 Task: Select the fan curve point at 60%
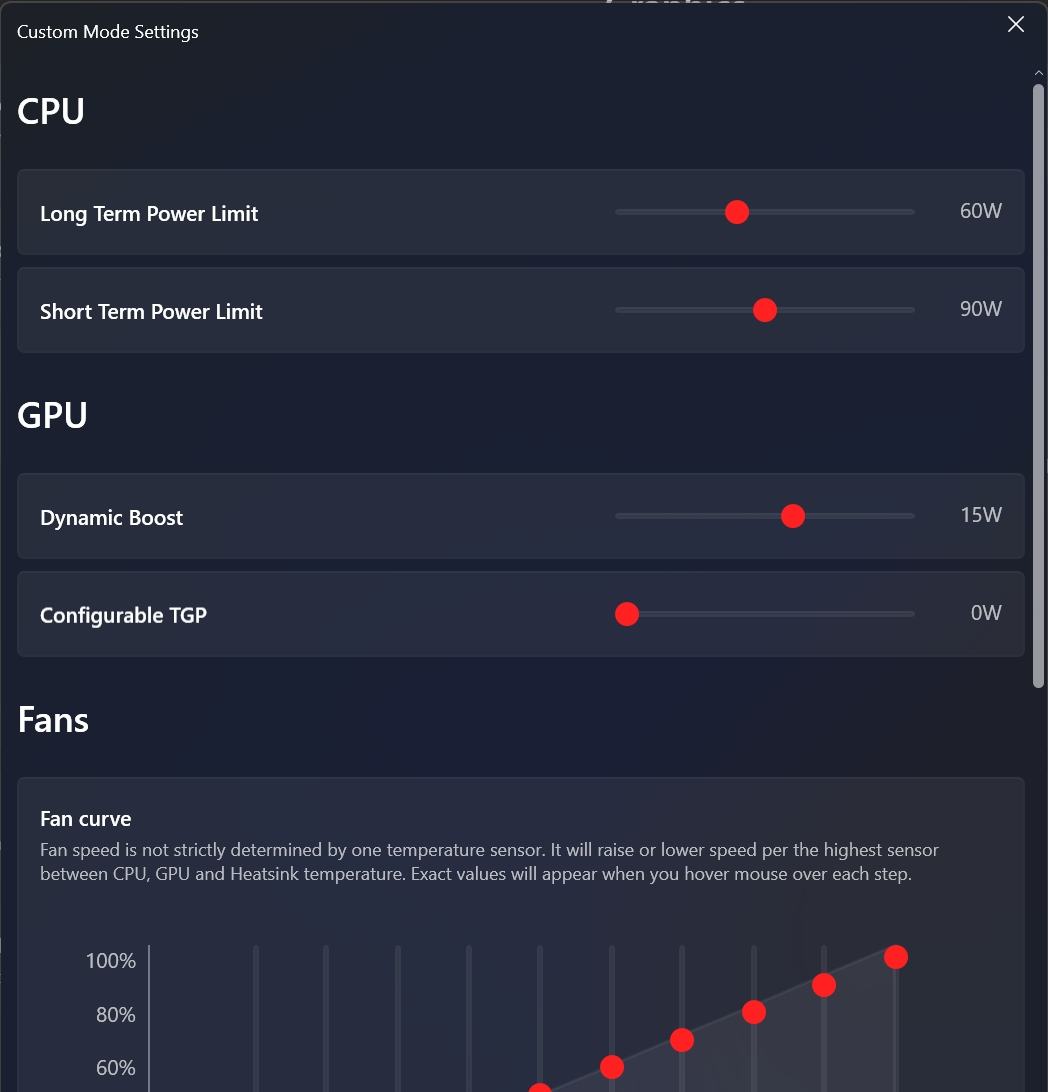(x=611, y=1067)
